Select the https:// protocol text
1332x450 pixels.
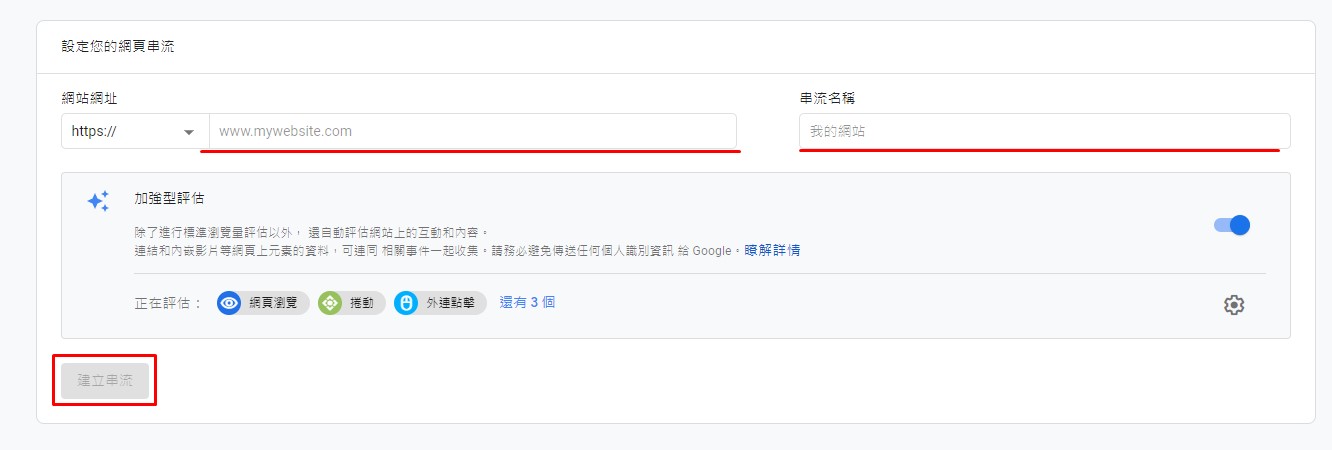(x=96, y=131)
